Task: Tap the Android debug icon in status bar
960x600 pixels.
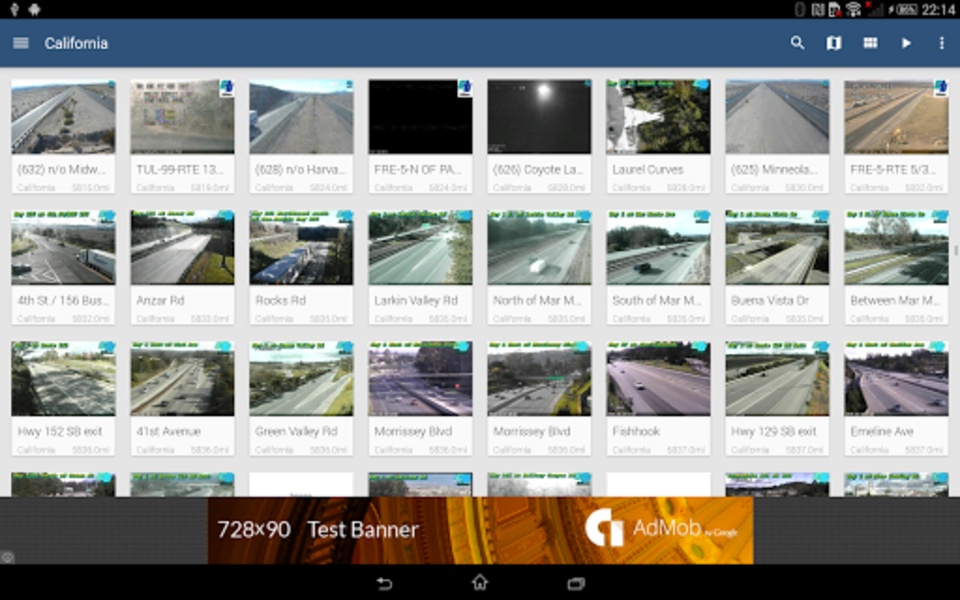Action: [34, 9]
